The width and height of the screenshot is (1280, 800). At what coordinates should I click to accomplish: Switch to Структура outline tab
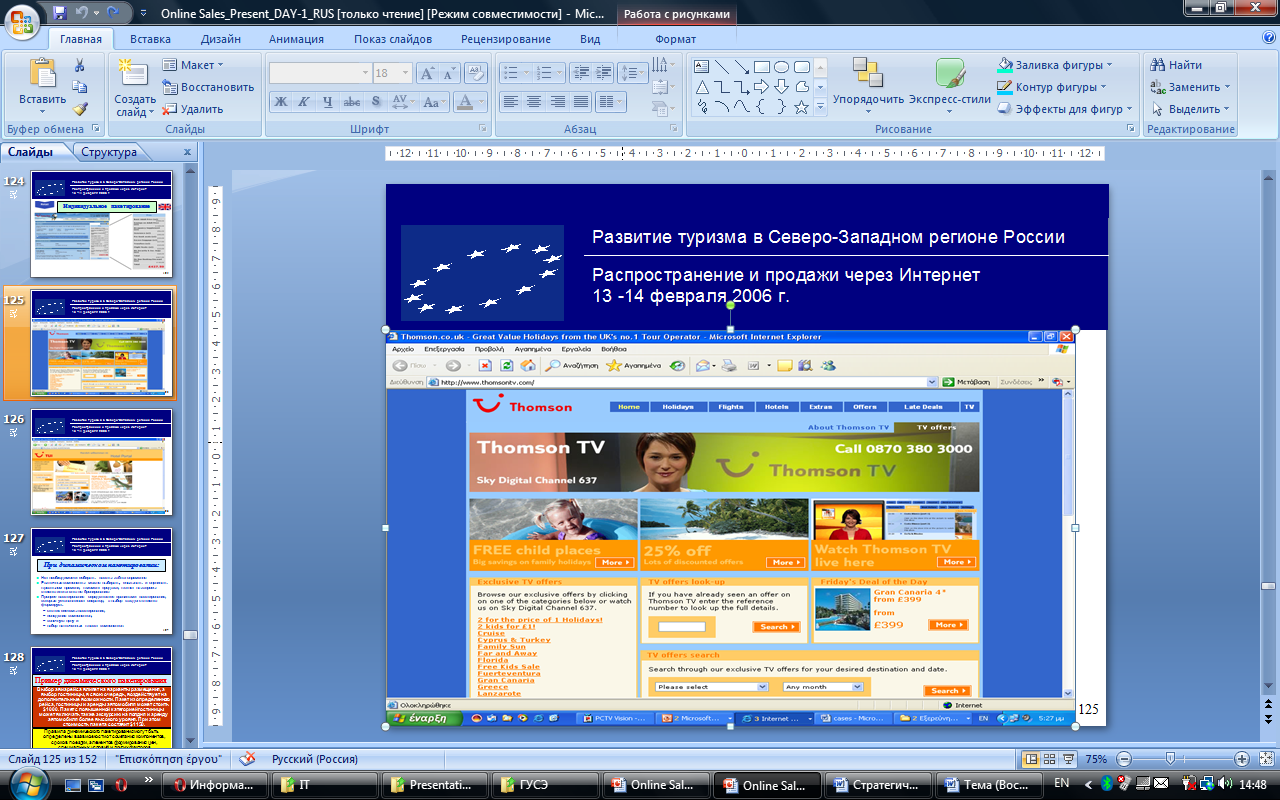(109, 152)
